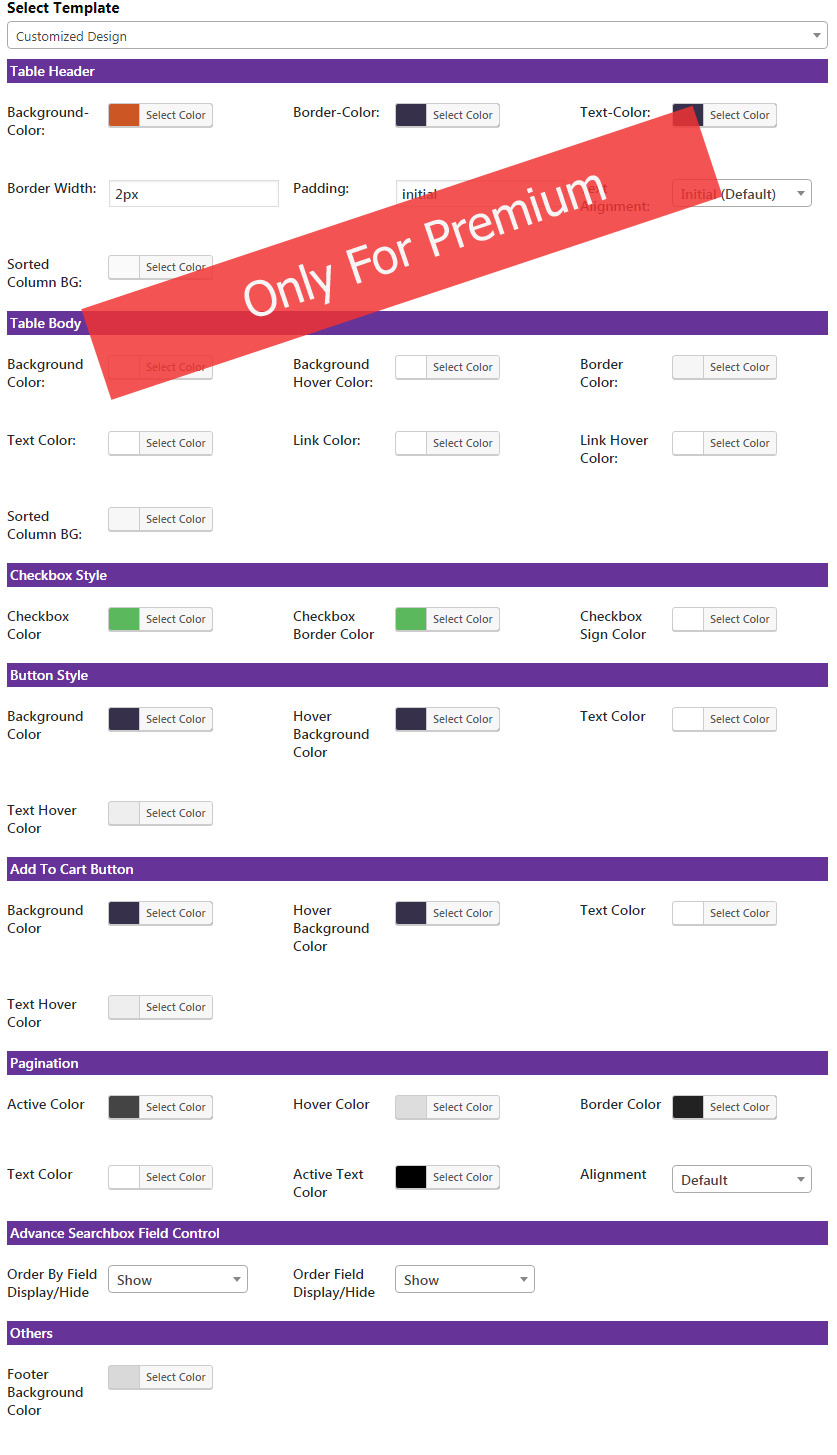Click Add To Cart Background Color swatch

pos(124,913)
